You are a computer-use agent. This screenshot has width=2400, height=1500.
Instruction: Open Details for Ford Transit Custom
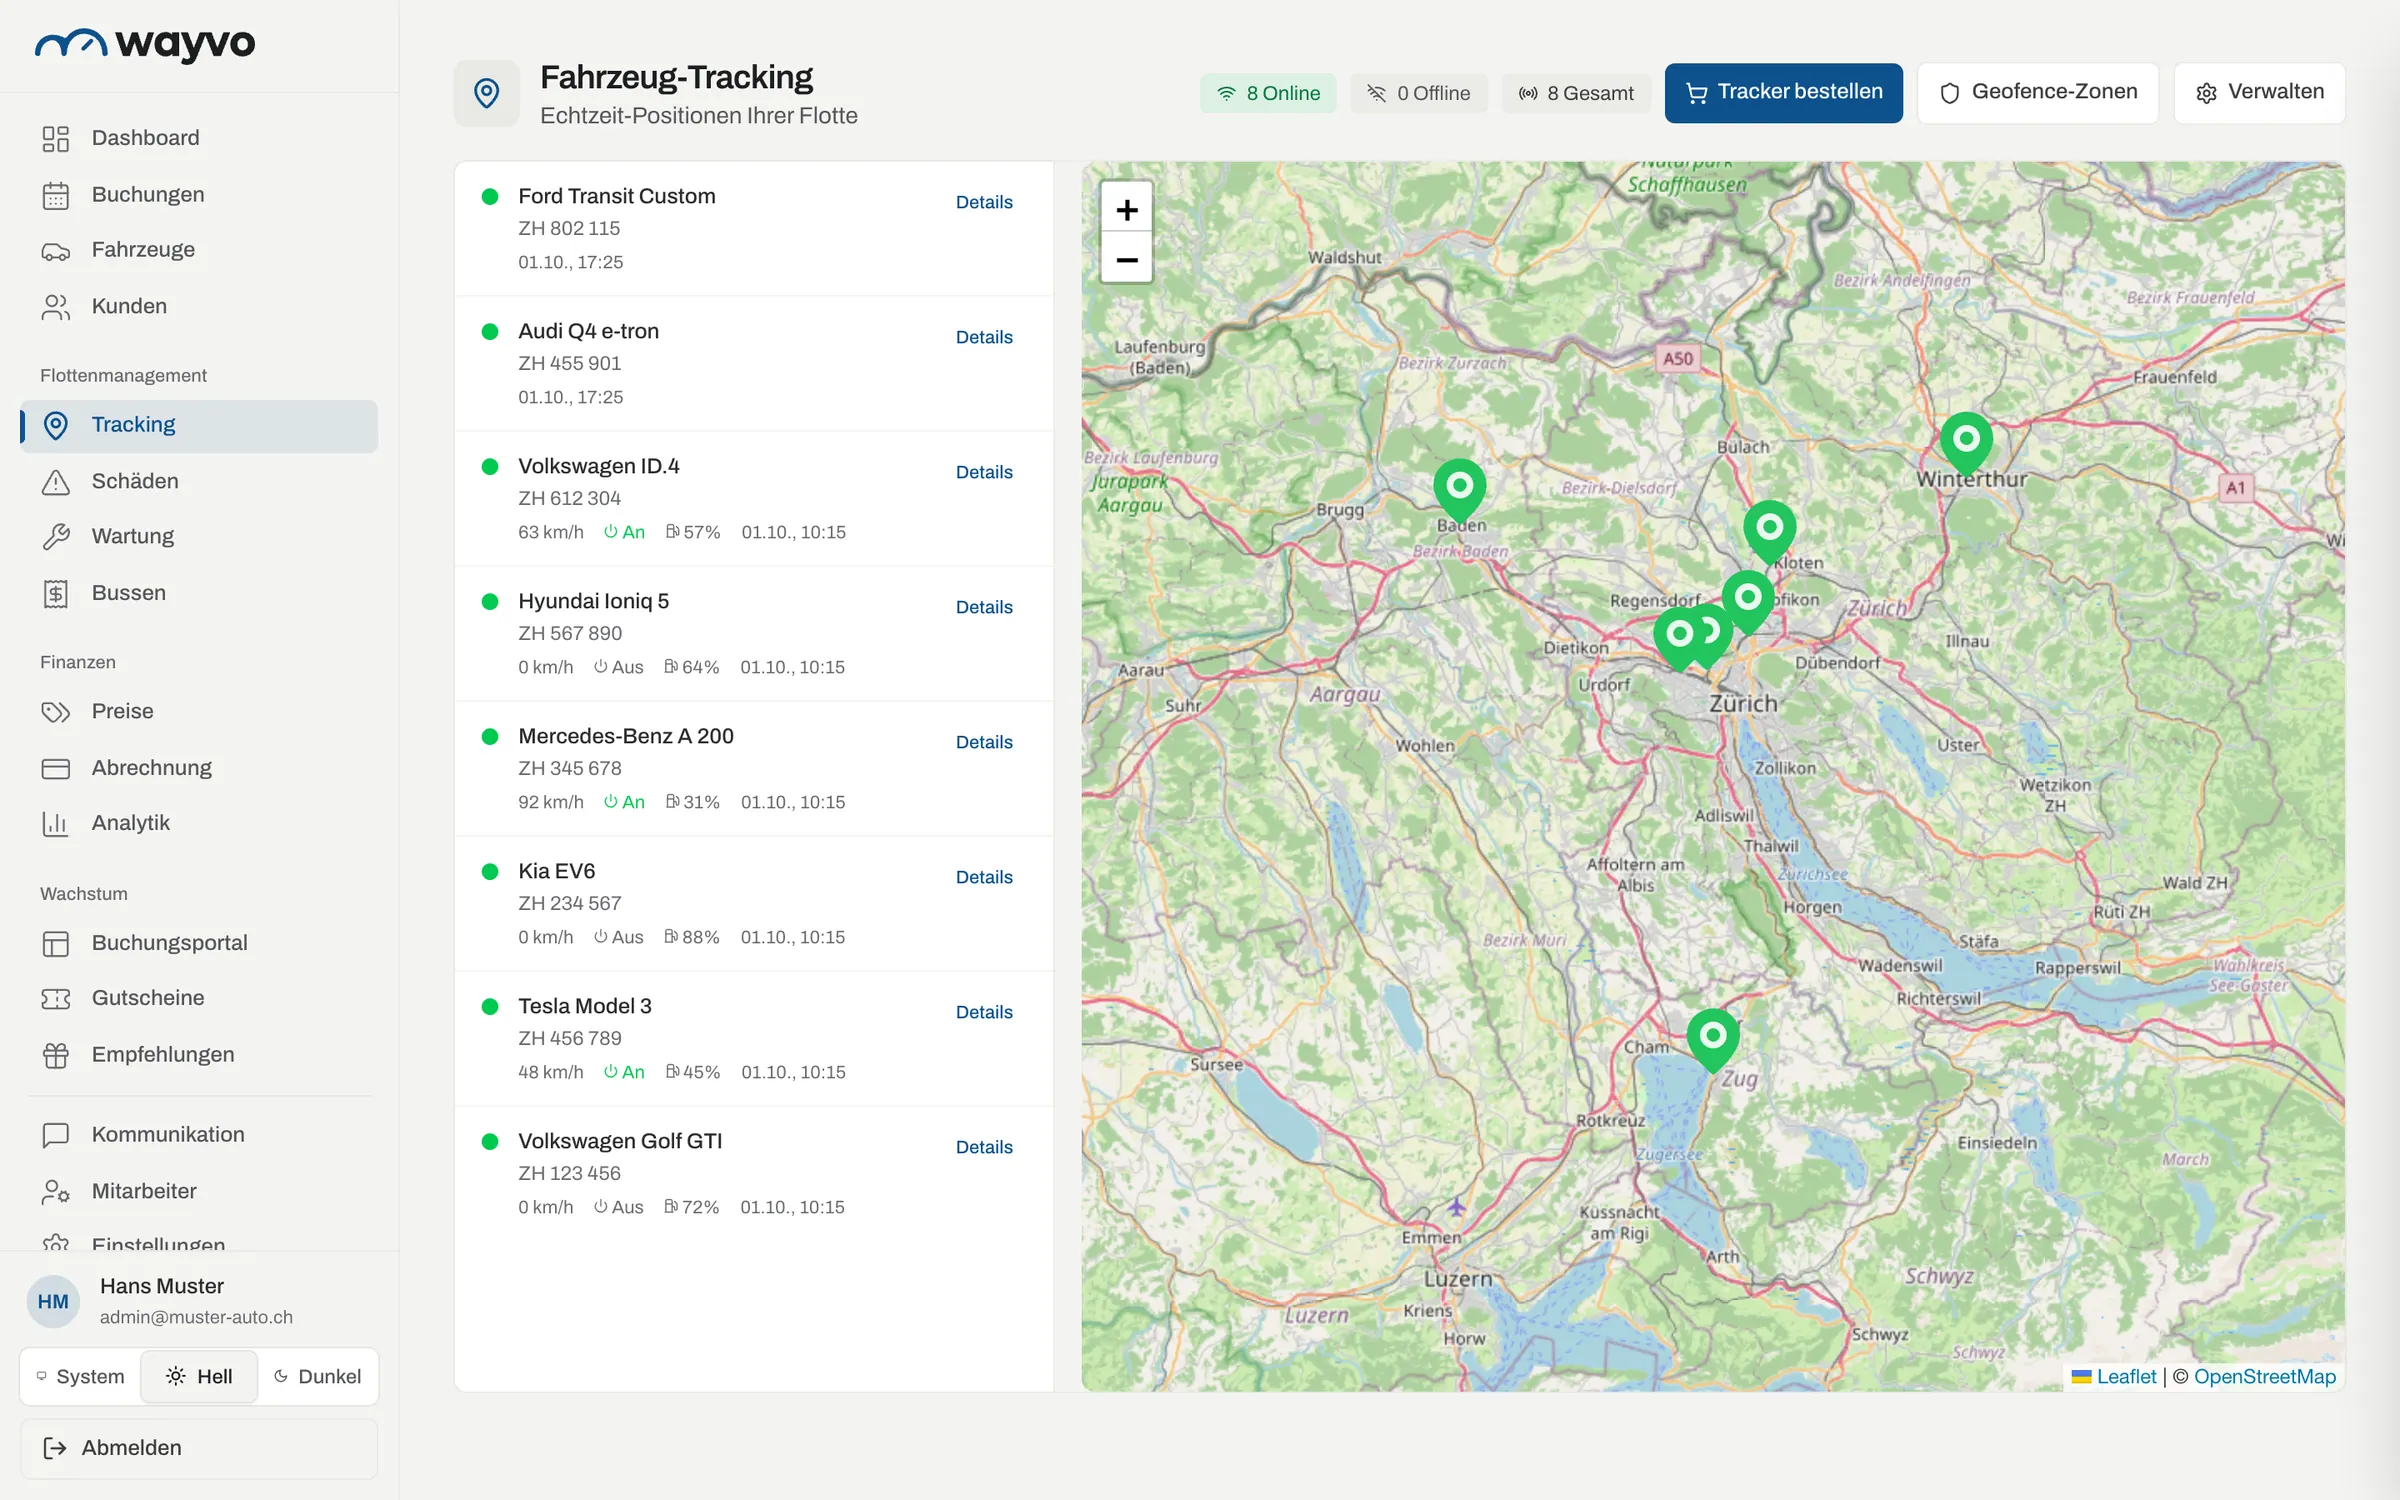pos(984,202)
